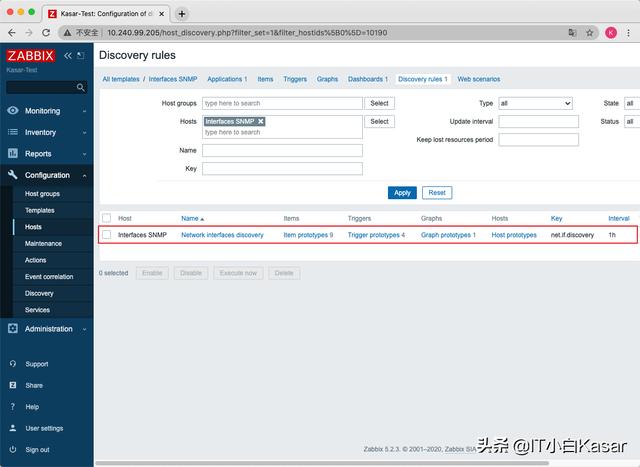Collapse the sidebar with double-arrow icon
Viewport: 640px width, 467px height.
68,56
